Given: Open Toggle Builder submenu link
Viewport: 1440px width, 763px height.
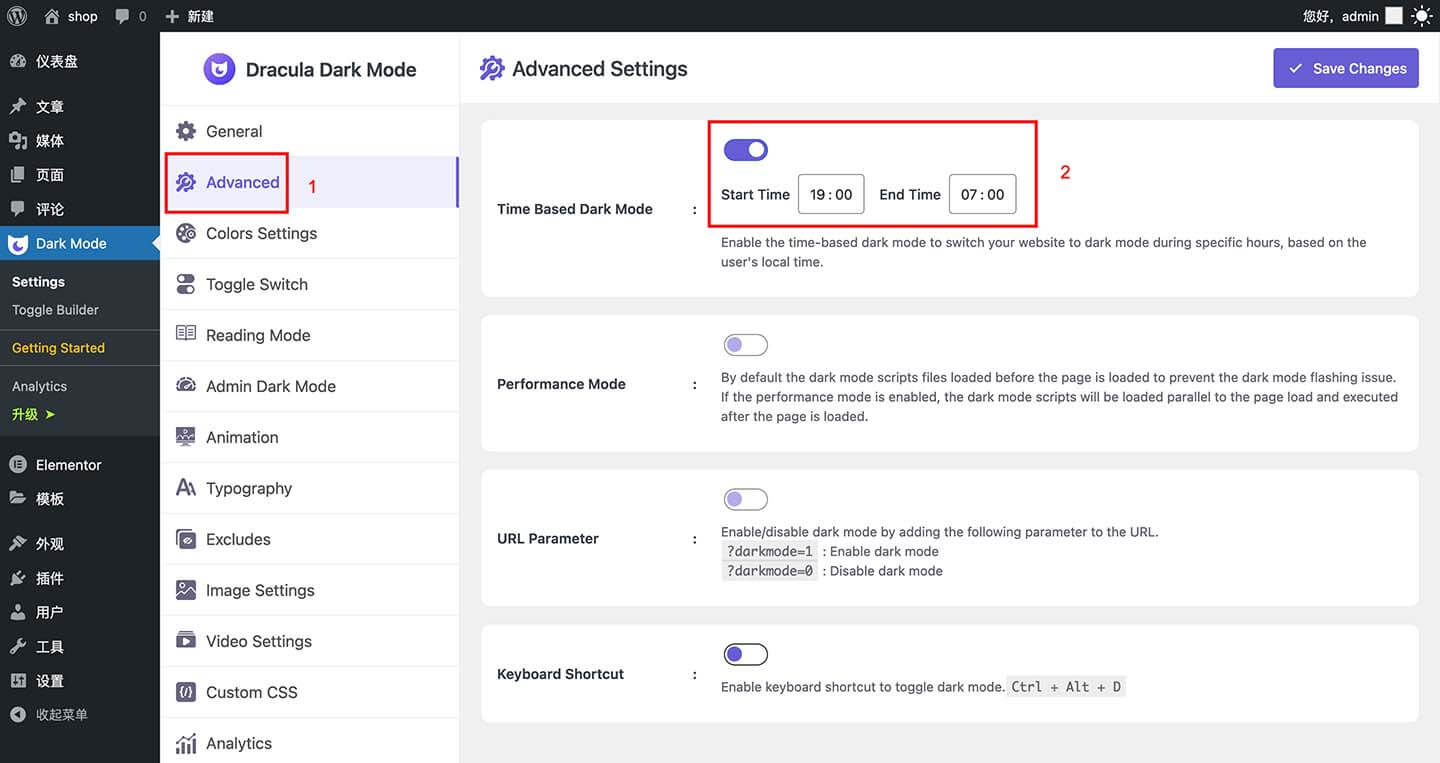Looking at the screenshot, I should (x=55, y=310).
